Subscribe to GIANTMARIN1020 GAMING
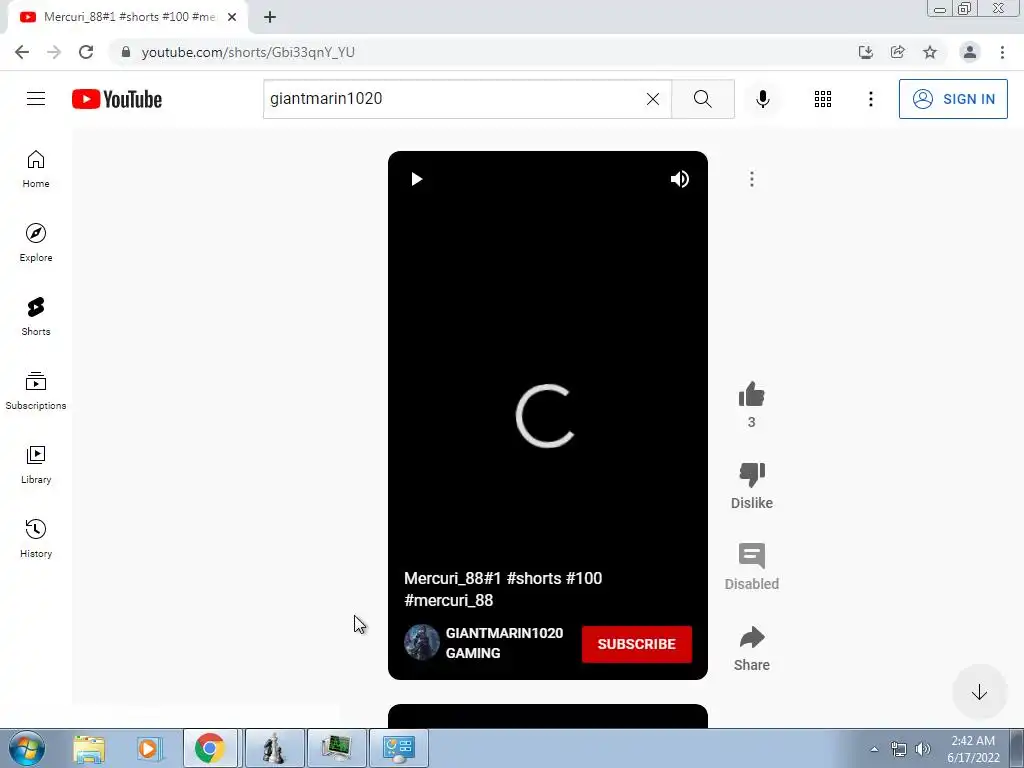This screenshot has height=768, width=1024. 637,644
